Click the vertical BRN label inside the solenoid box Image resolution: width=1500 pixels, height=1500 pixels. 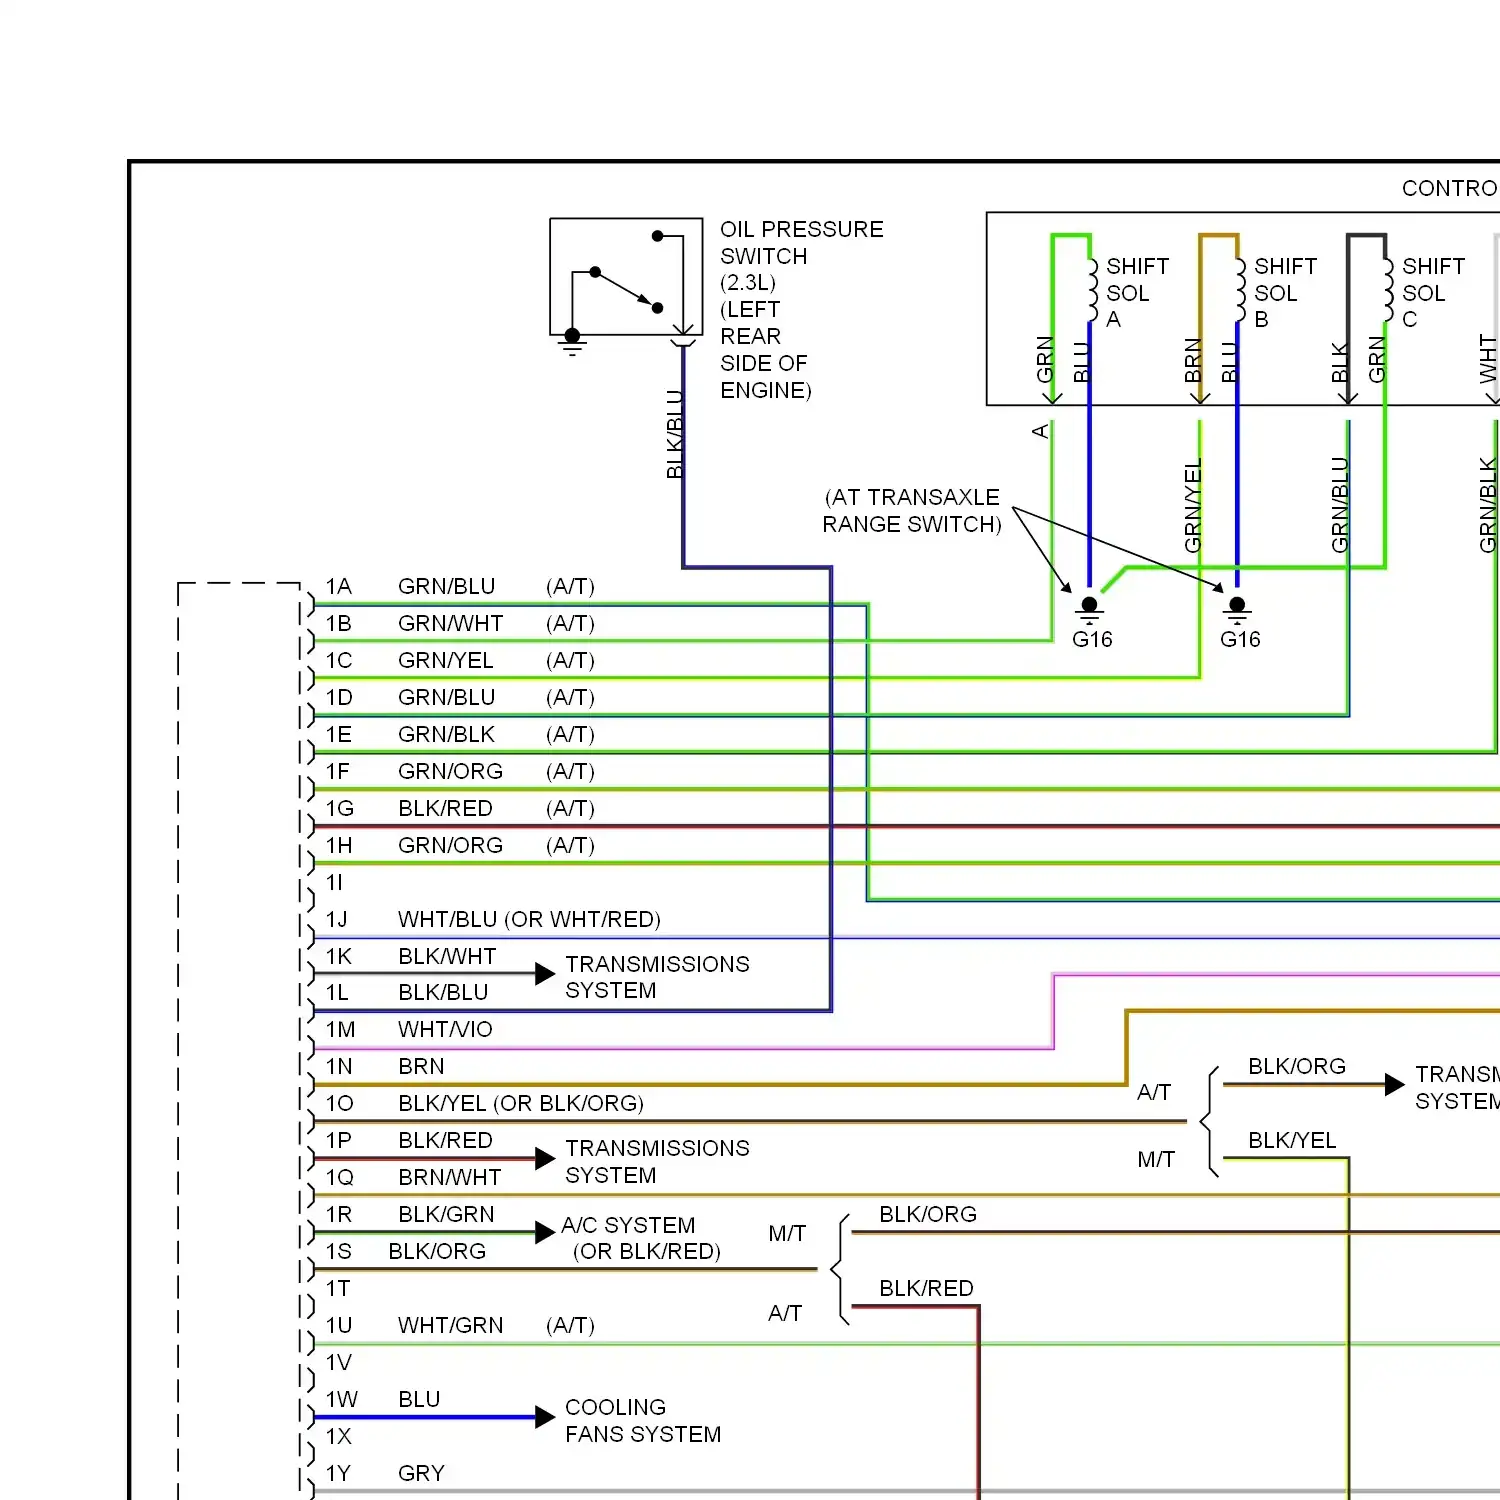tap(1192, 360)
